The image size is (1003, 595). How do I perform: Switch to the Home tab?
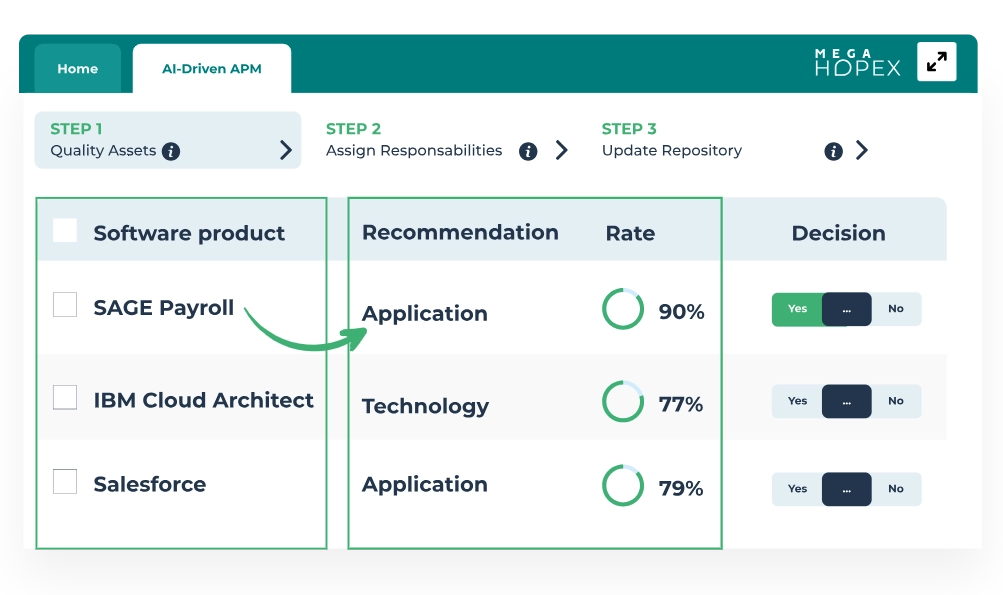[x=77, y=69]
